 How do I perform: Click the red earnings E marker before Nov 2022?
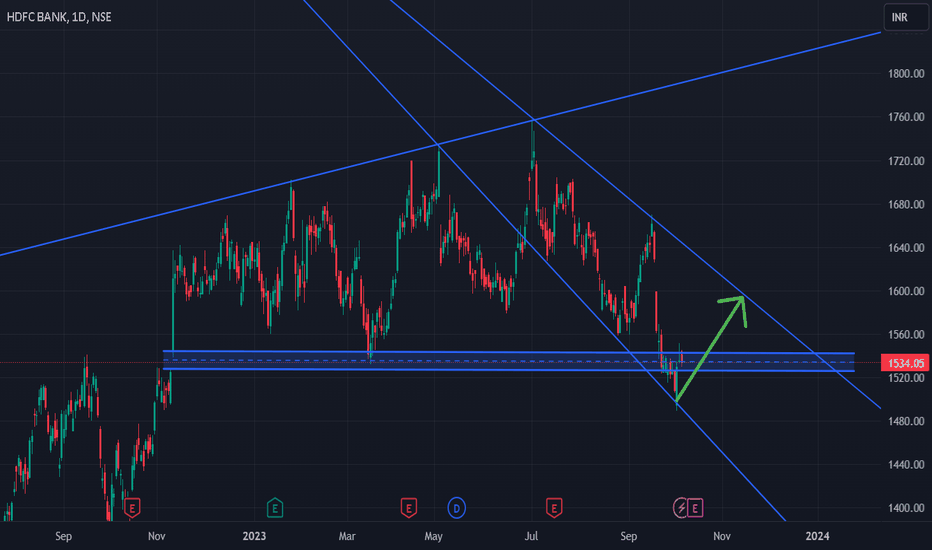click(132, 508)
